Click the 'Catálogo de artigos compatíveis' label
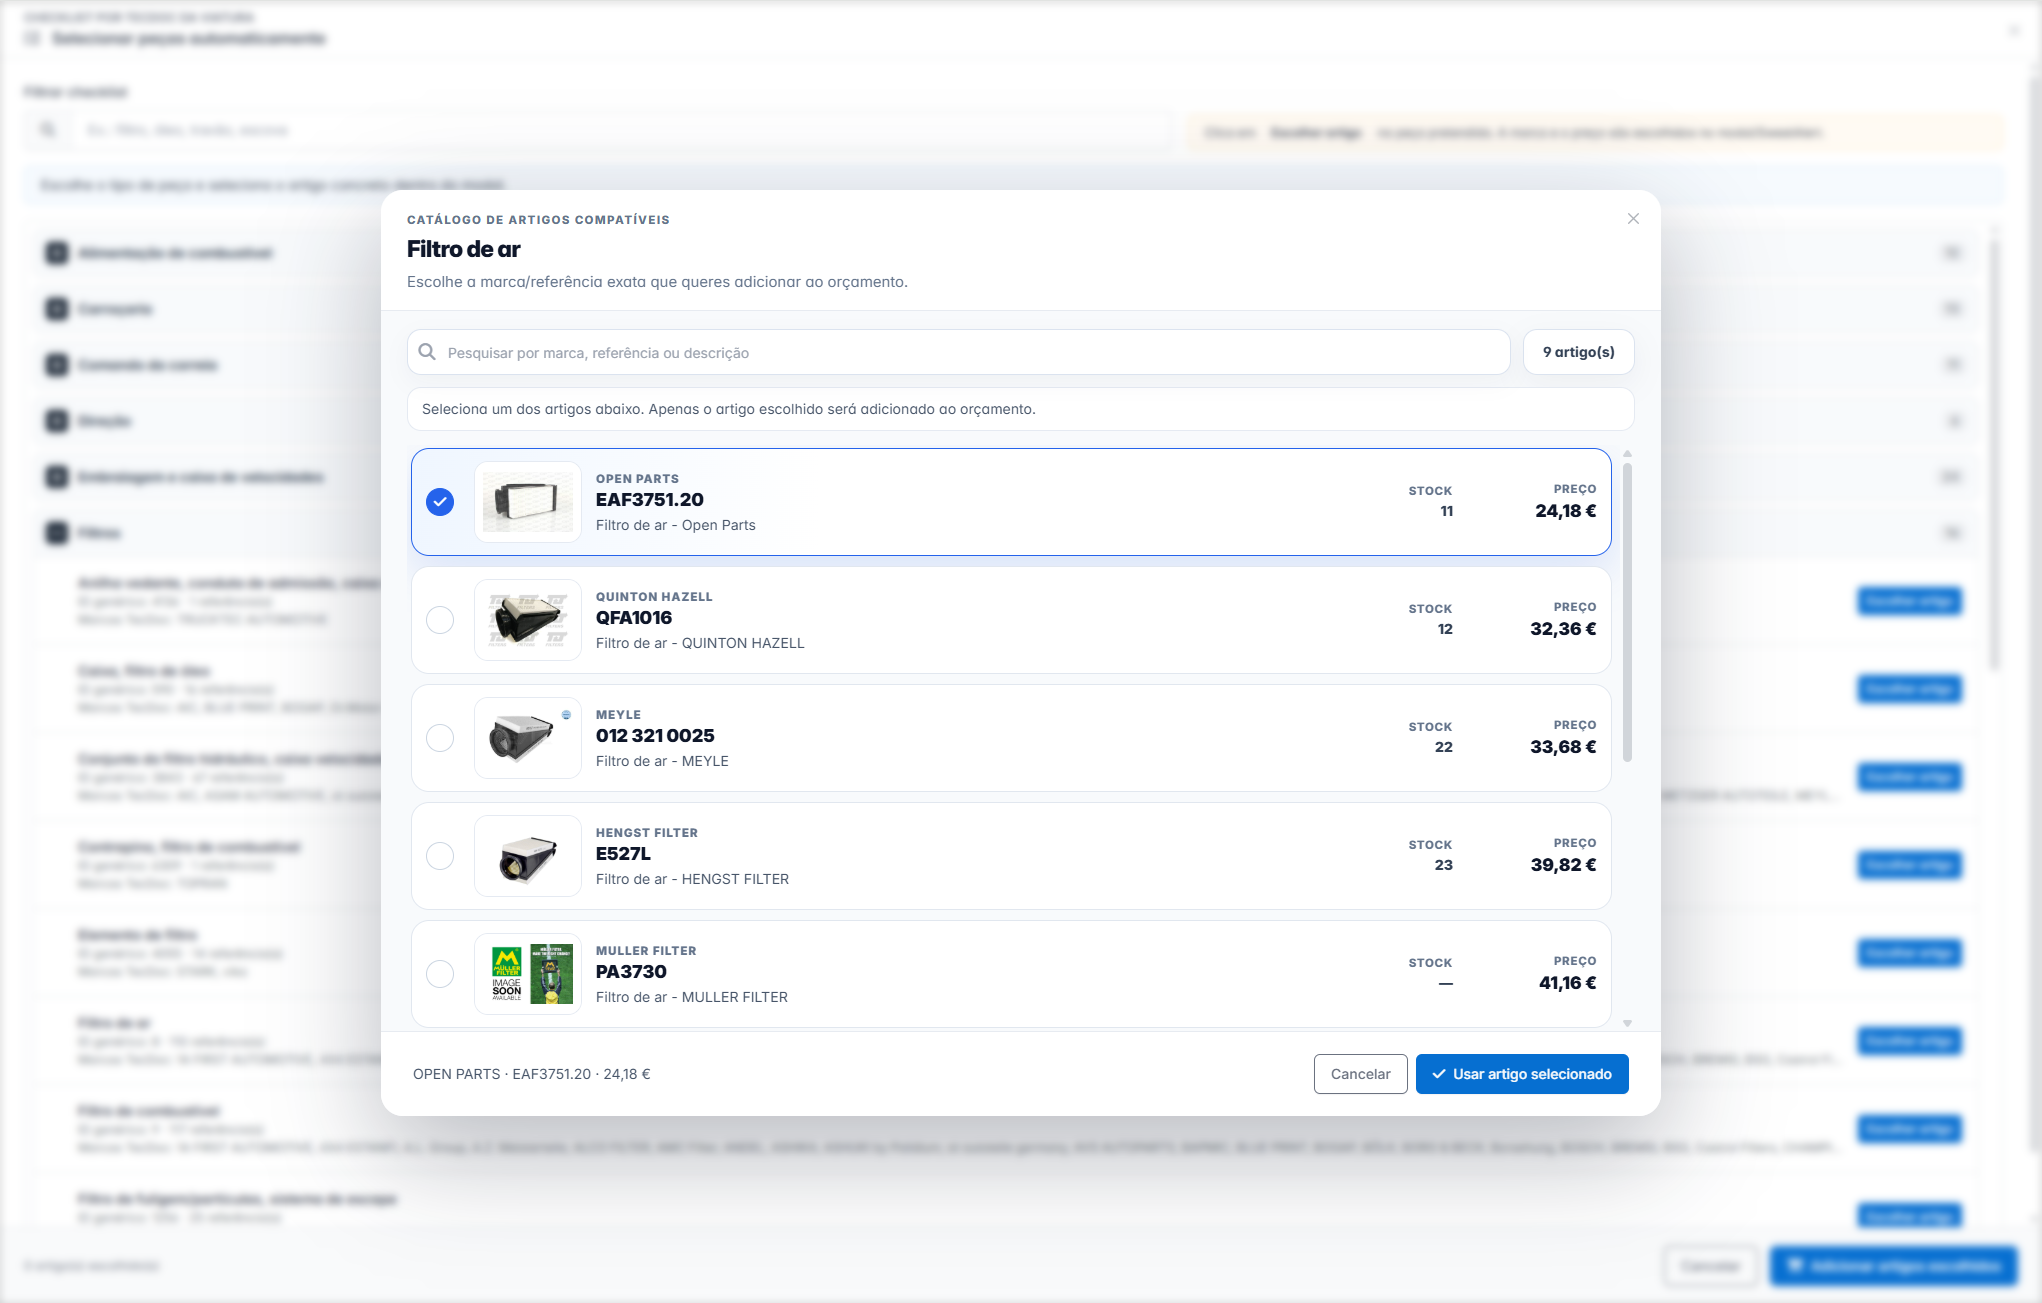 pos(538,220)
